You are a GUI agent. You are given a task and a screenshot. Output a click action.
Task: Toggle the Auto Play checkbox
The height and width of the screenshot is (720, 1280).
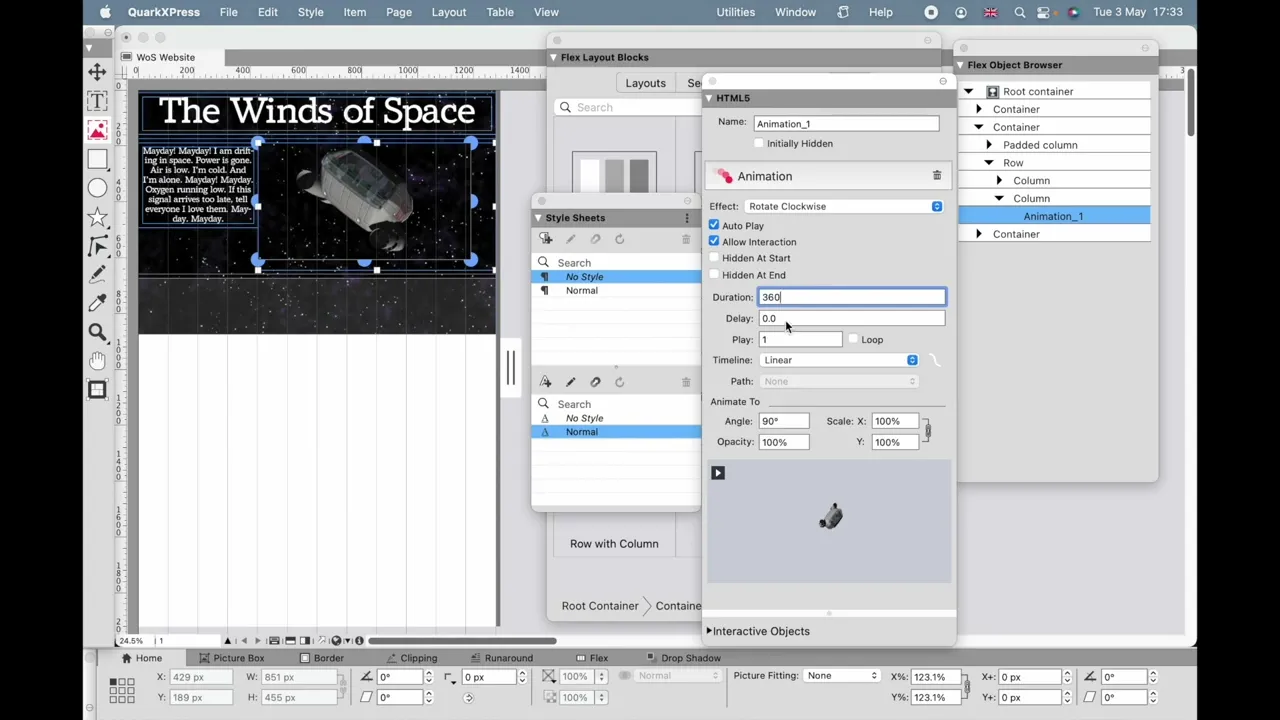(x=714, y=226)
